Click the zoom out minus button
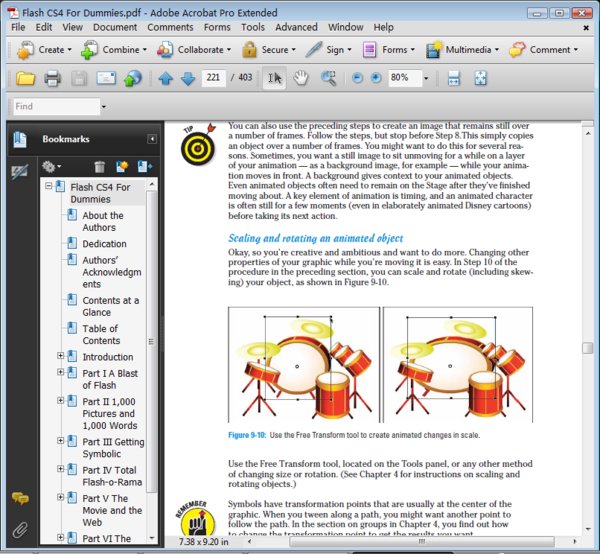Image resolution: width=600 pixels, height=554 pixels. tap(357, 78)
